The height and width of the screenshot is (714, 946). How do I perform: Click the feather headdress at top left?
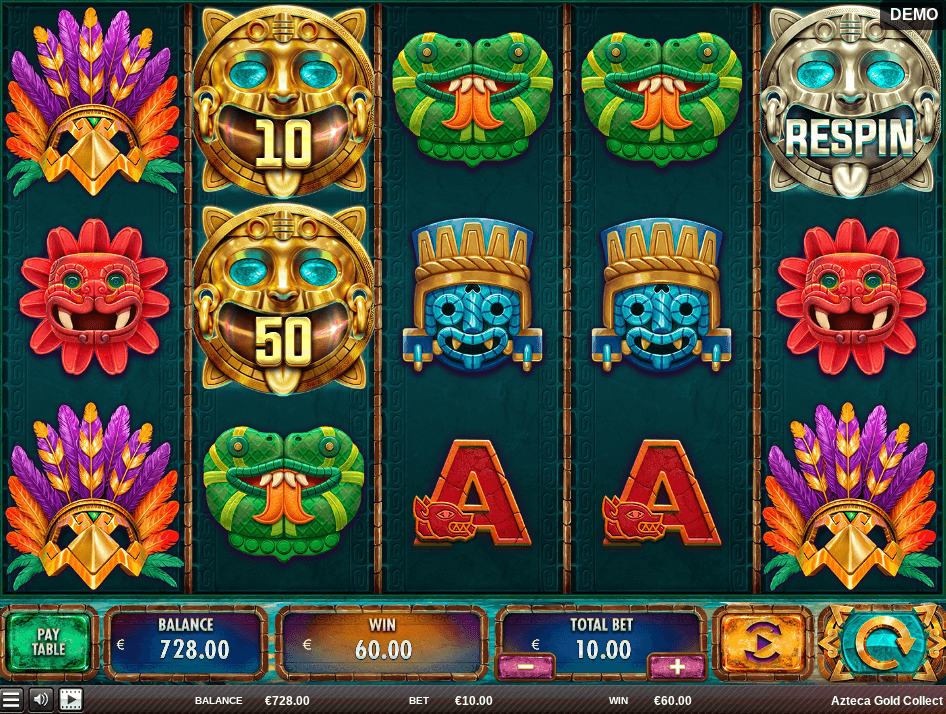[94, 101]
